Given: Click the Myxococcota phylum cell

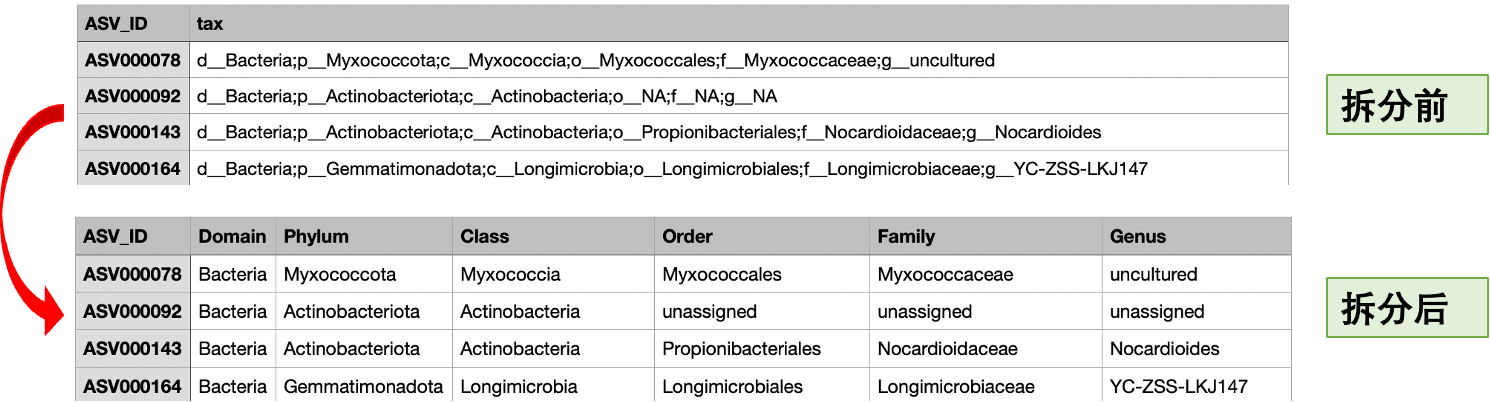Looking at the screenshot, I should click(340, 274).
